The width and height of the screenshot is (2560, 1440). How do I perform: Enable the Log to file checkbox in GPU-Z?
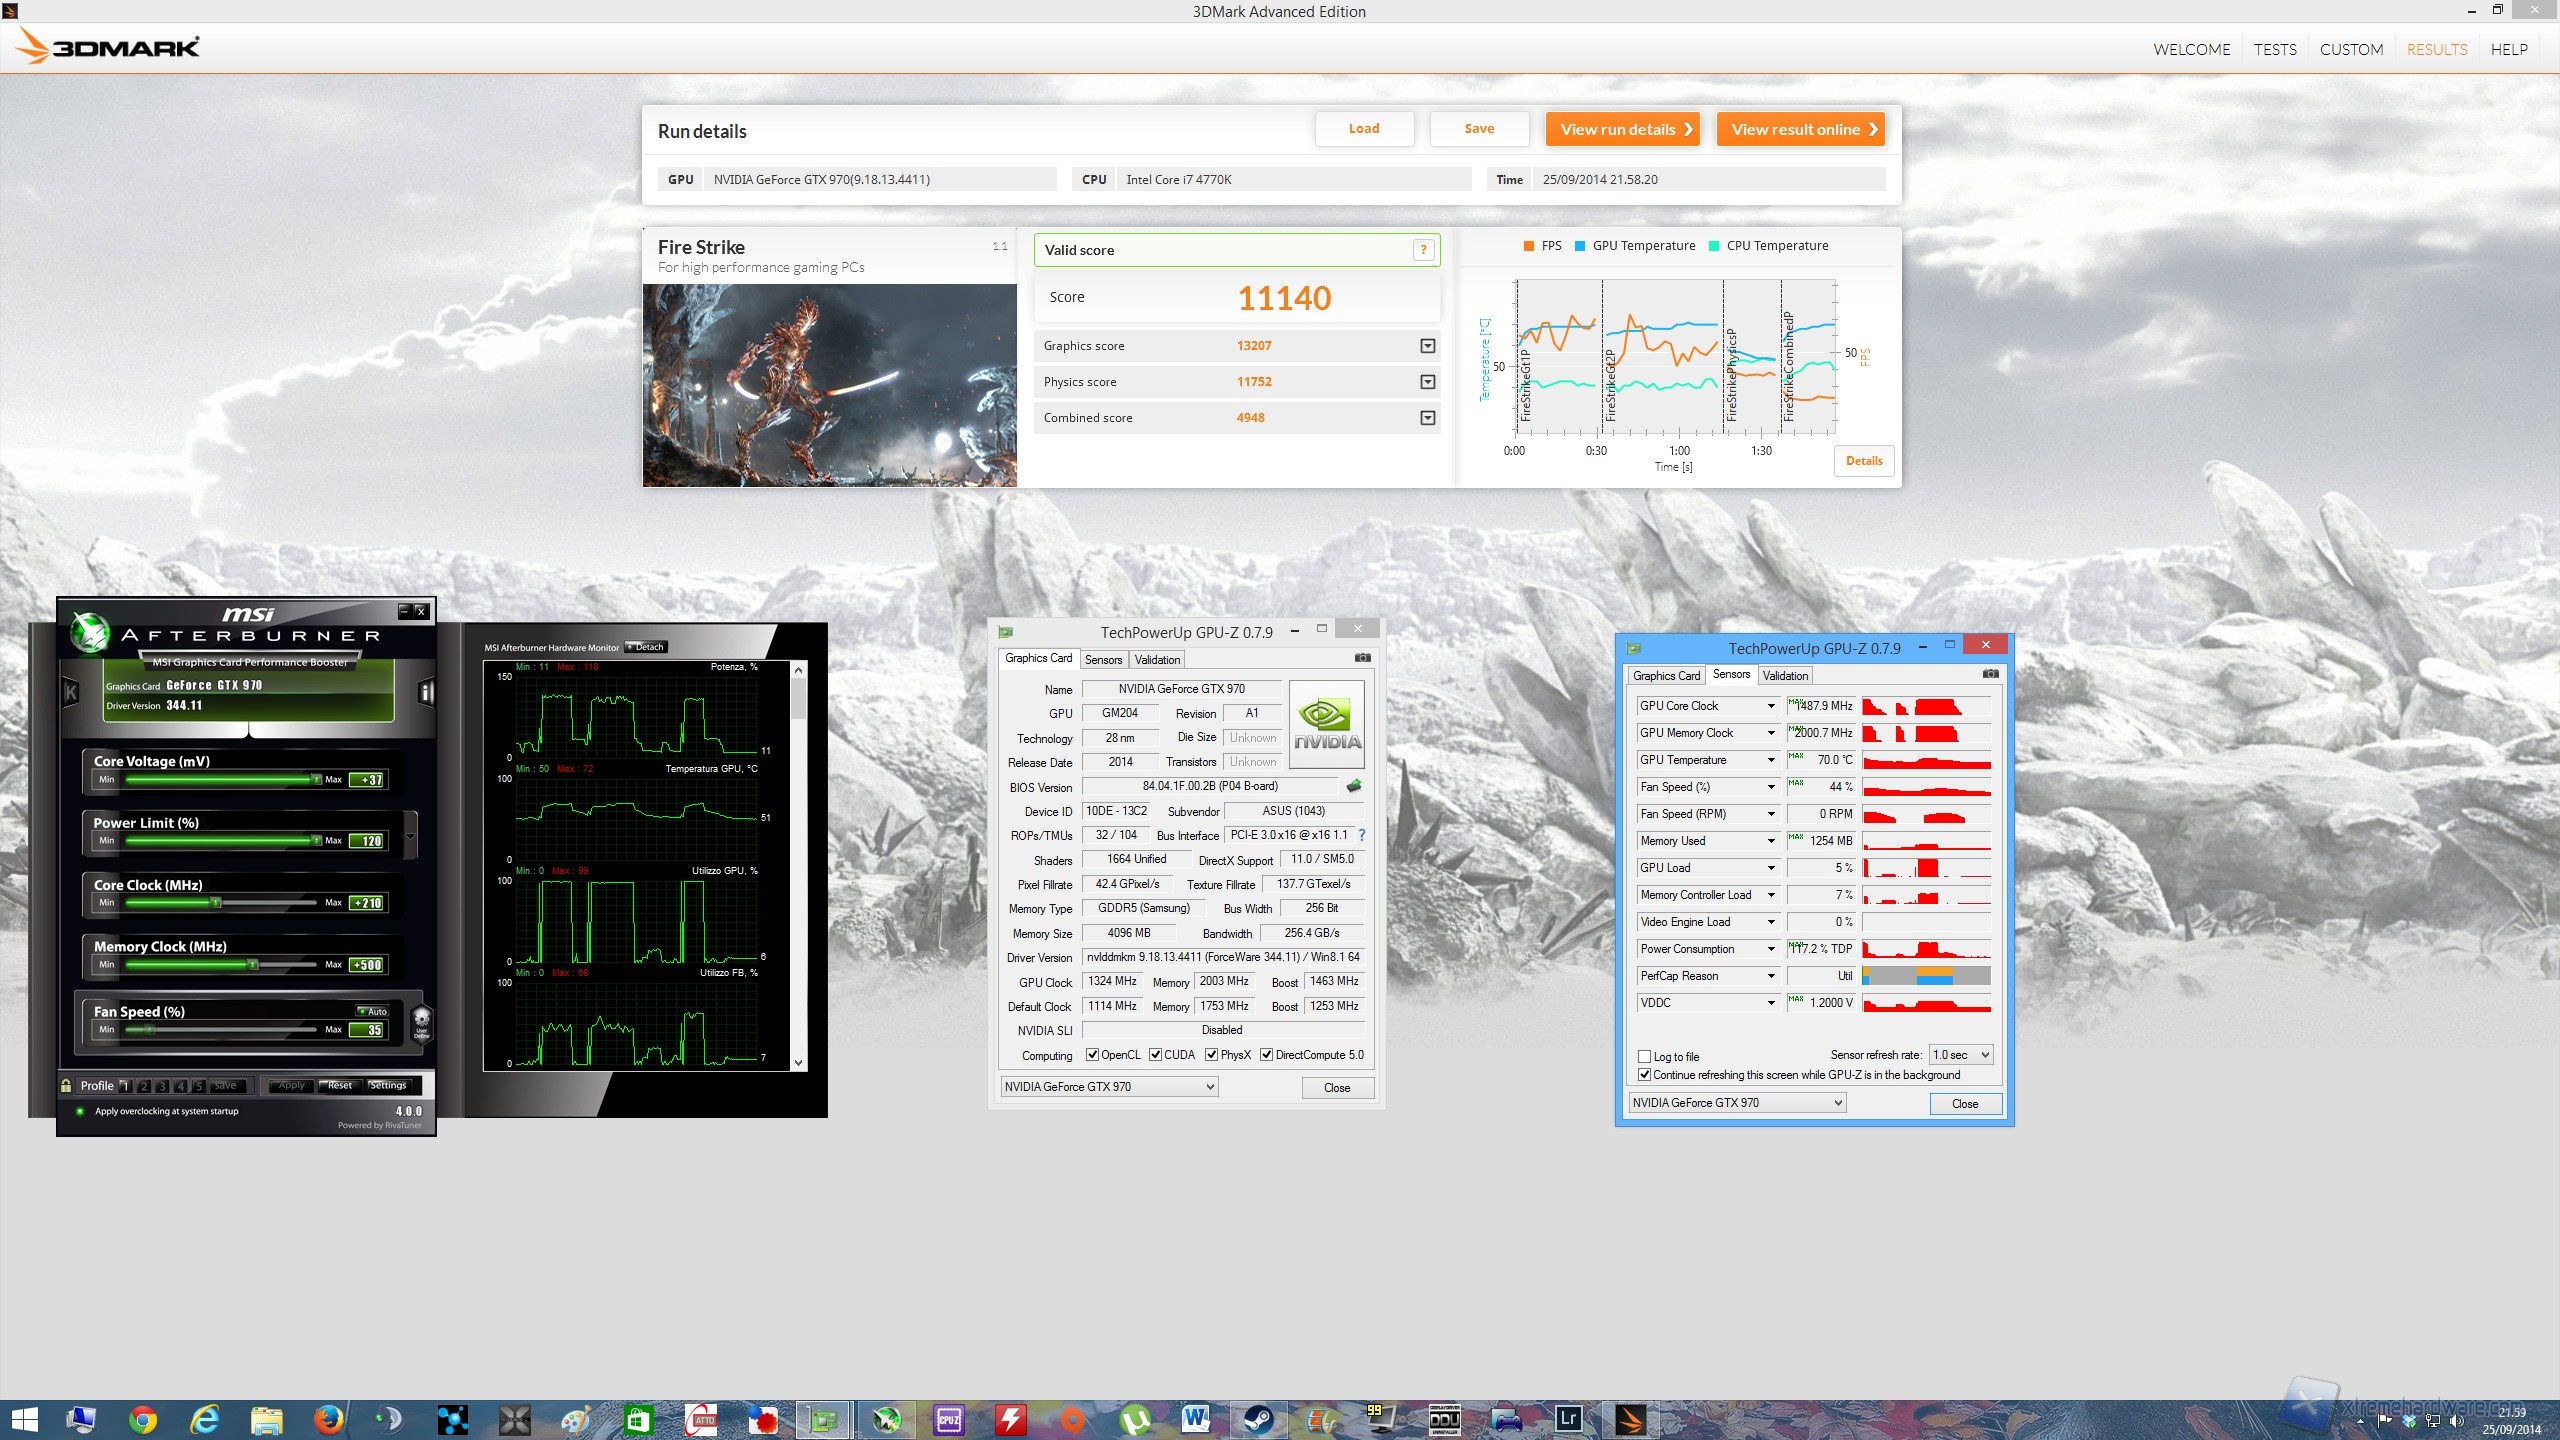(x=1645, y=1056)
